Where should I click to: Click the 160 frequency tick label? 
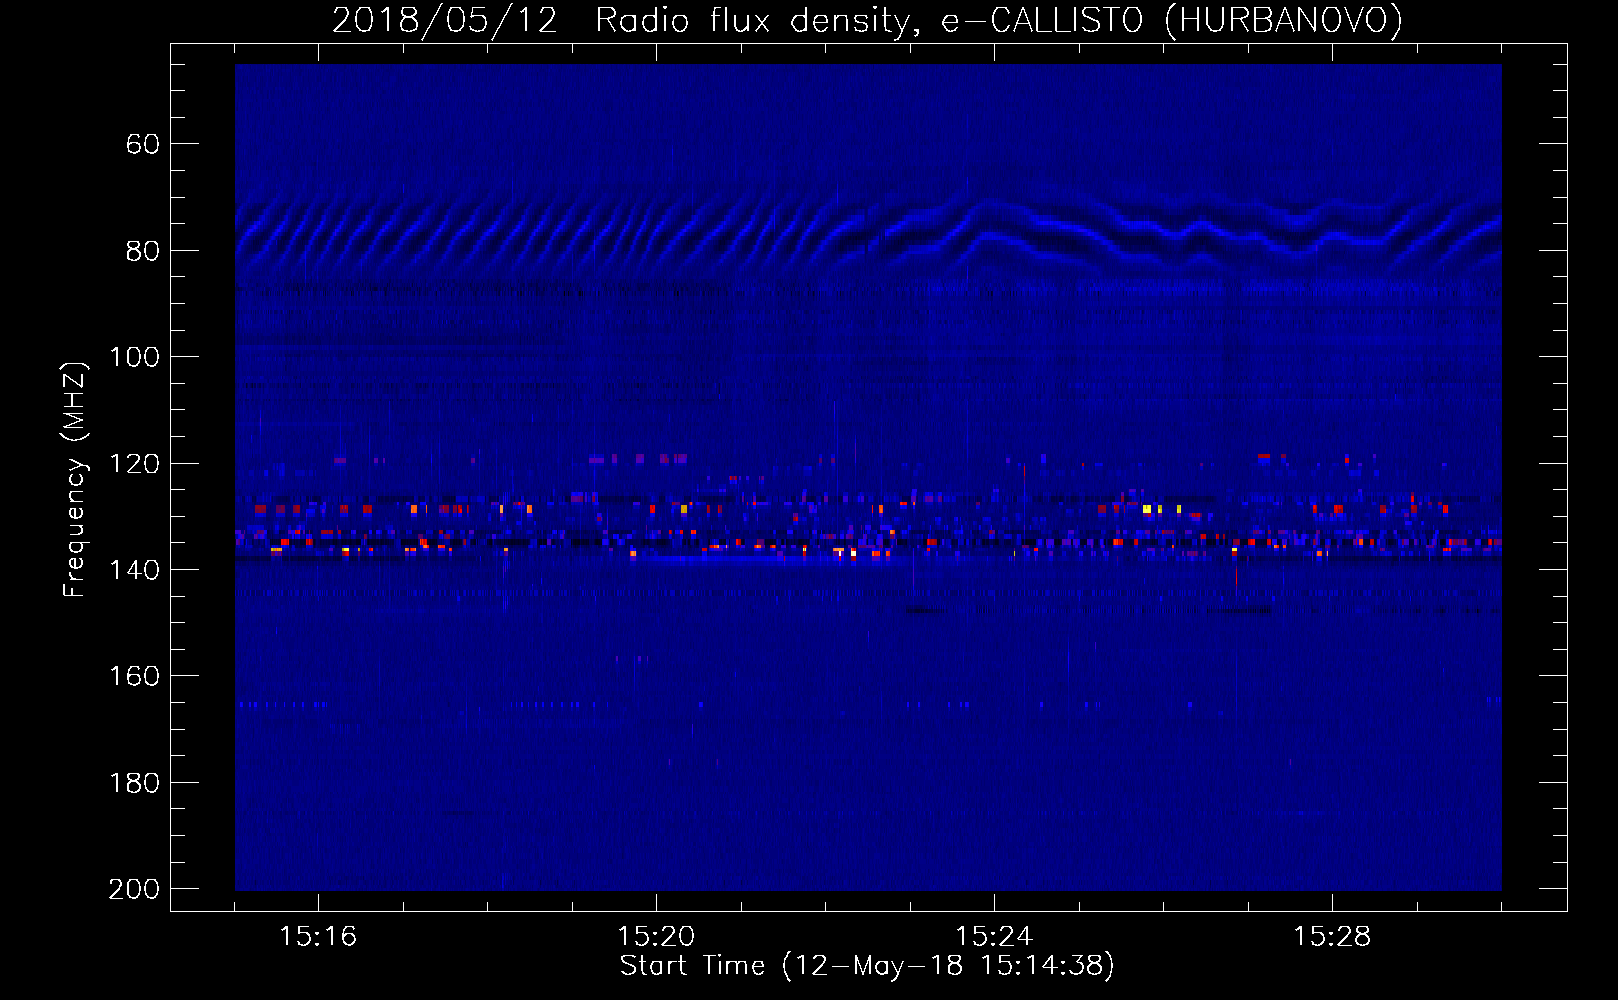[x=134, y=676]
